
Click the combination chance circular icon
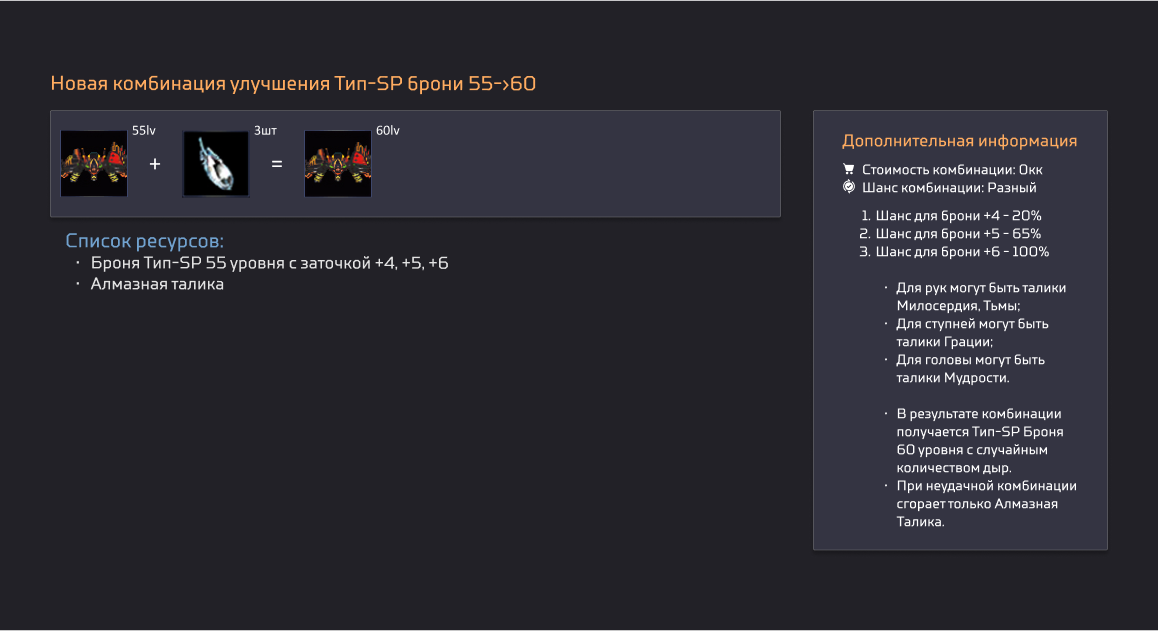(849, 187)
